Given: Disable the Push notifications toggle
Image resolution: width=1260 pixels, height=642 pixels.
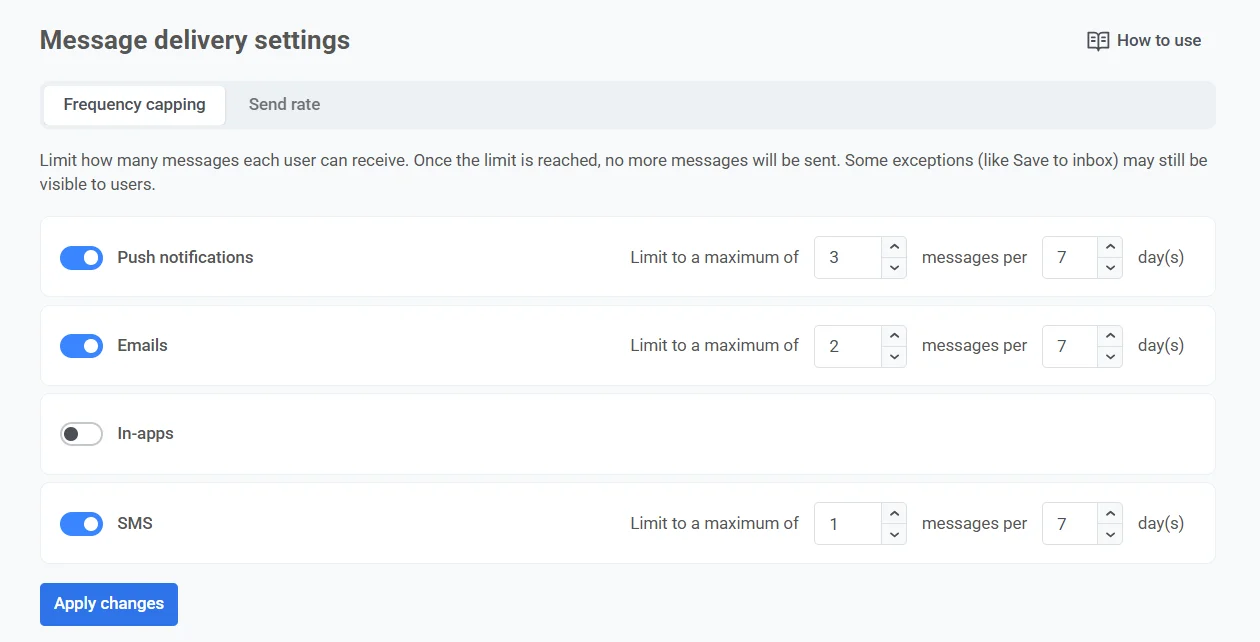Looking at the screenshot, I should pyautogui.click(x=82, y=258).
